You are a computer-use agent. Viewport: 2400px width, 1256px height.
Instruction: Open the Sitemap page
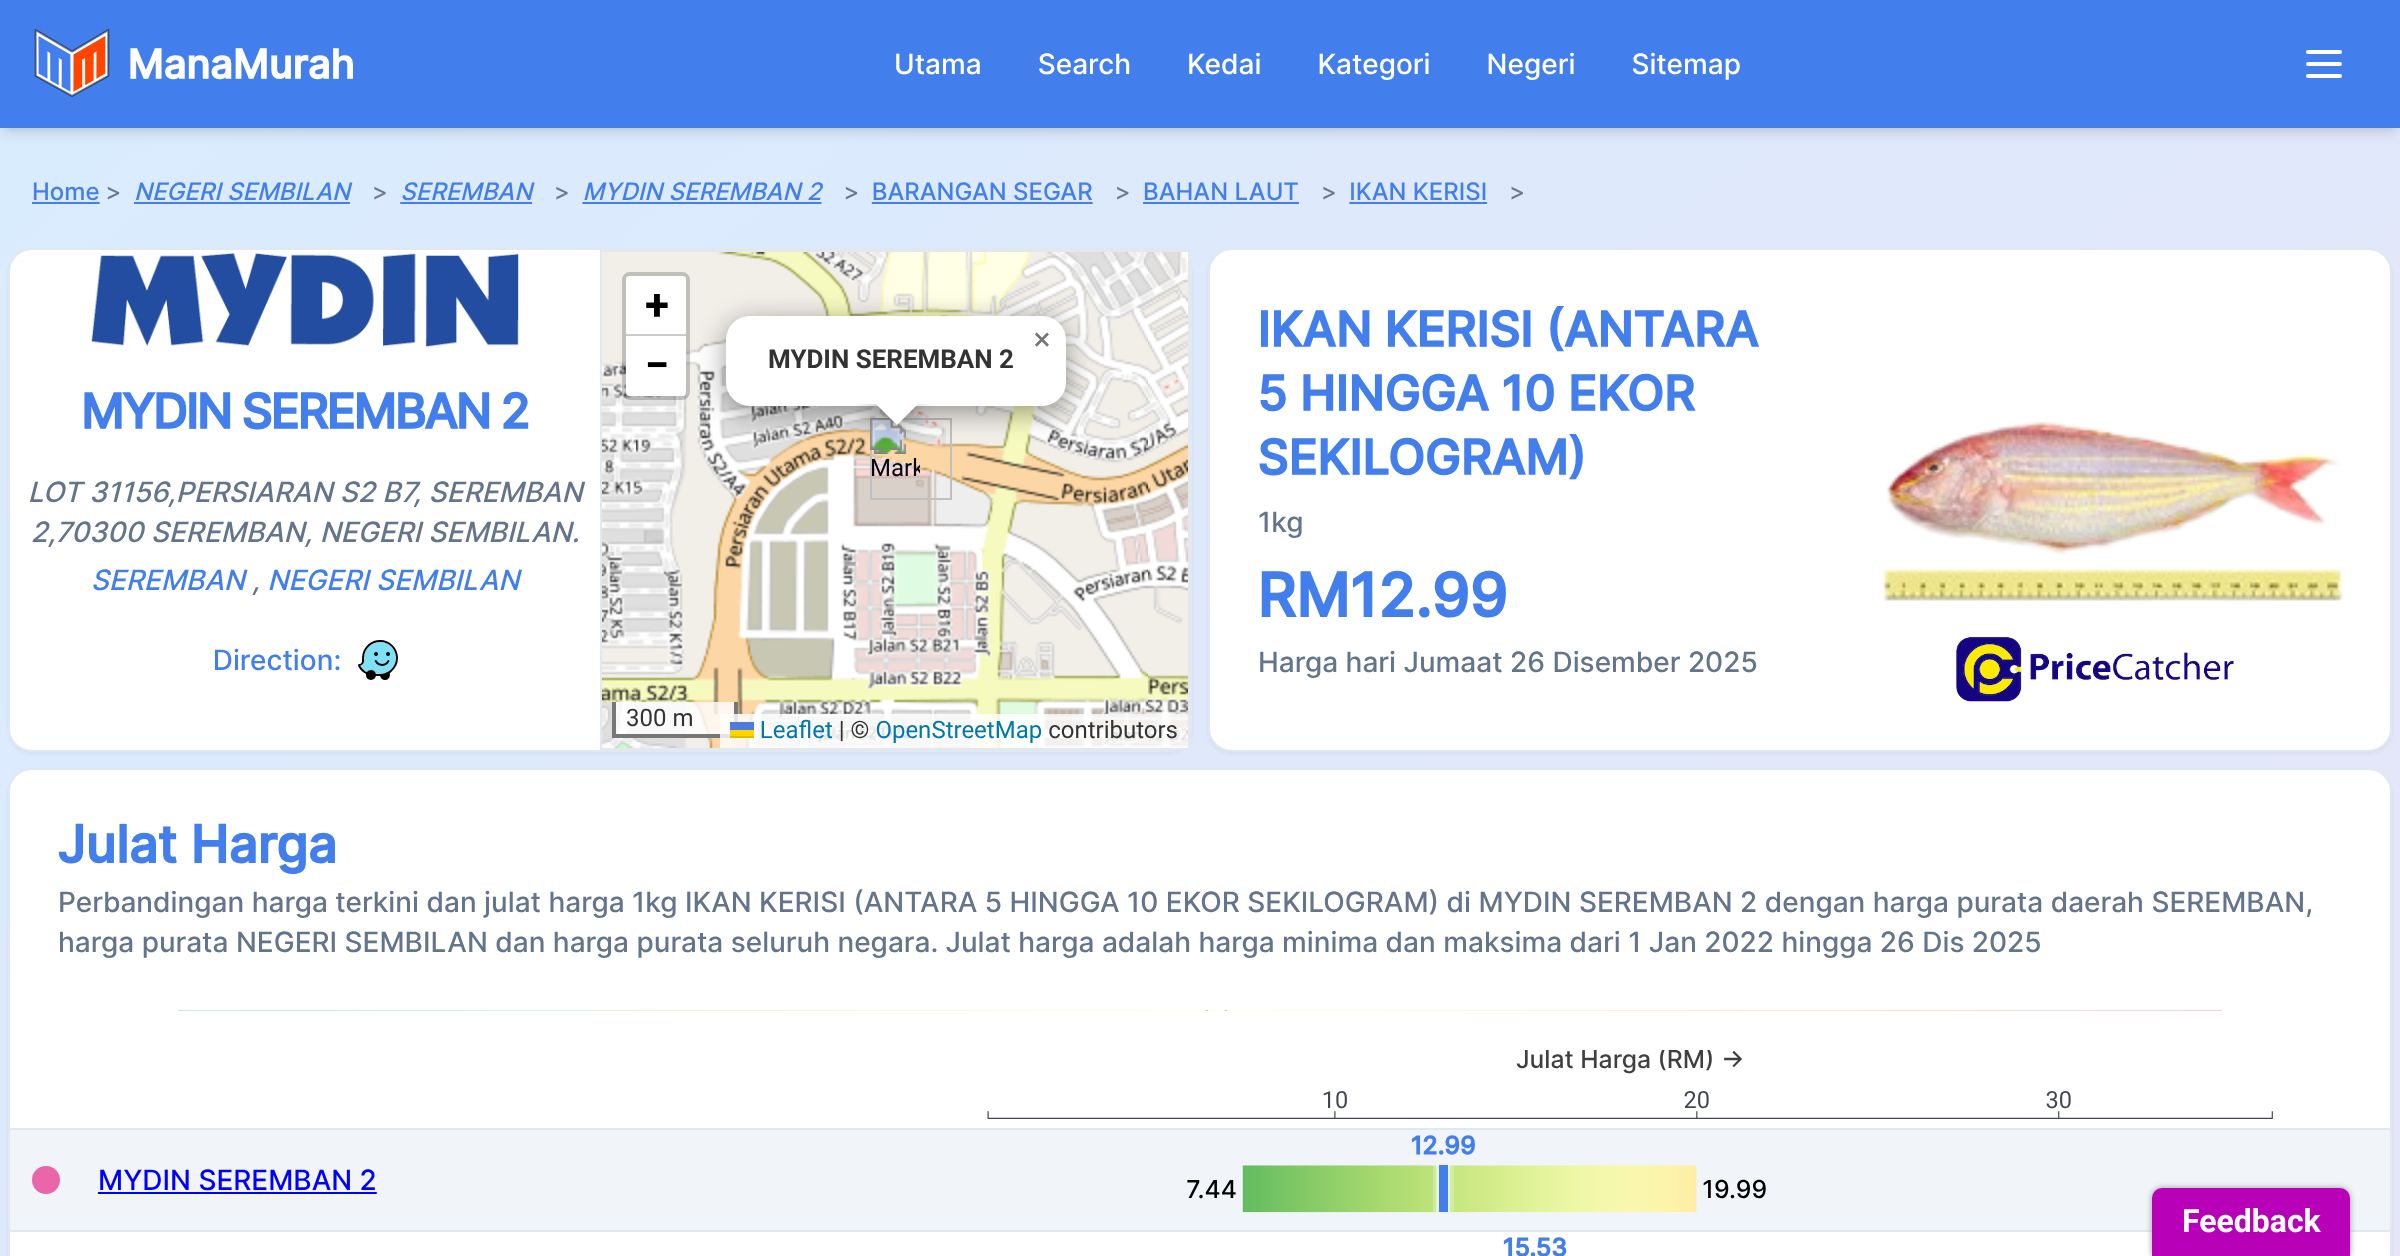(x=1685, y=64)
